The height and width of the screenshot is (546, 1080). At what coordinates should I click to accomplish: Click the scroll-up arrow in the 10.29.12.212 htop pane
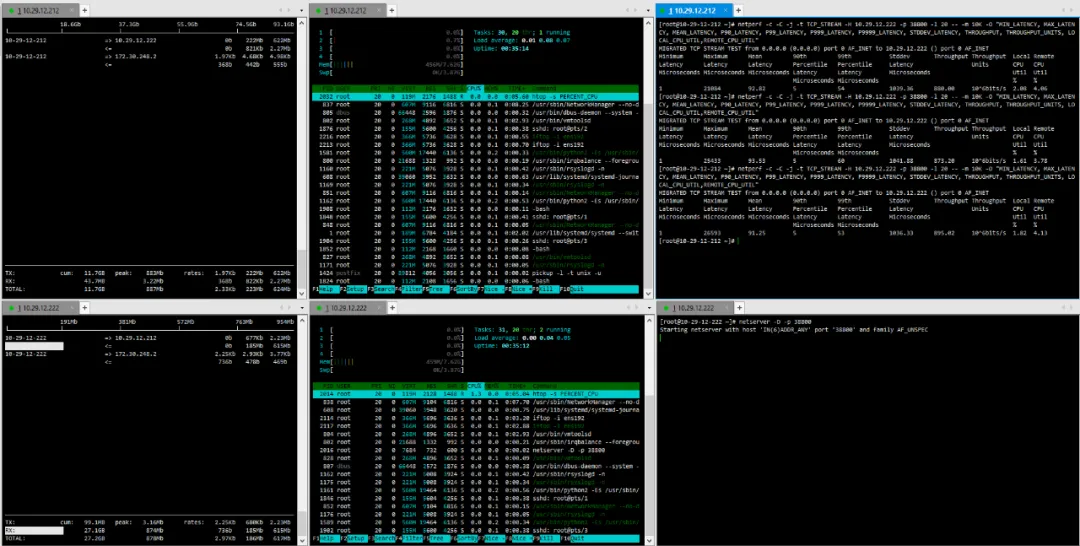(648, 22)
